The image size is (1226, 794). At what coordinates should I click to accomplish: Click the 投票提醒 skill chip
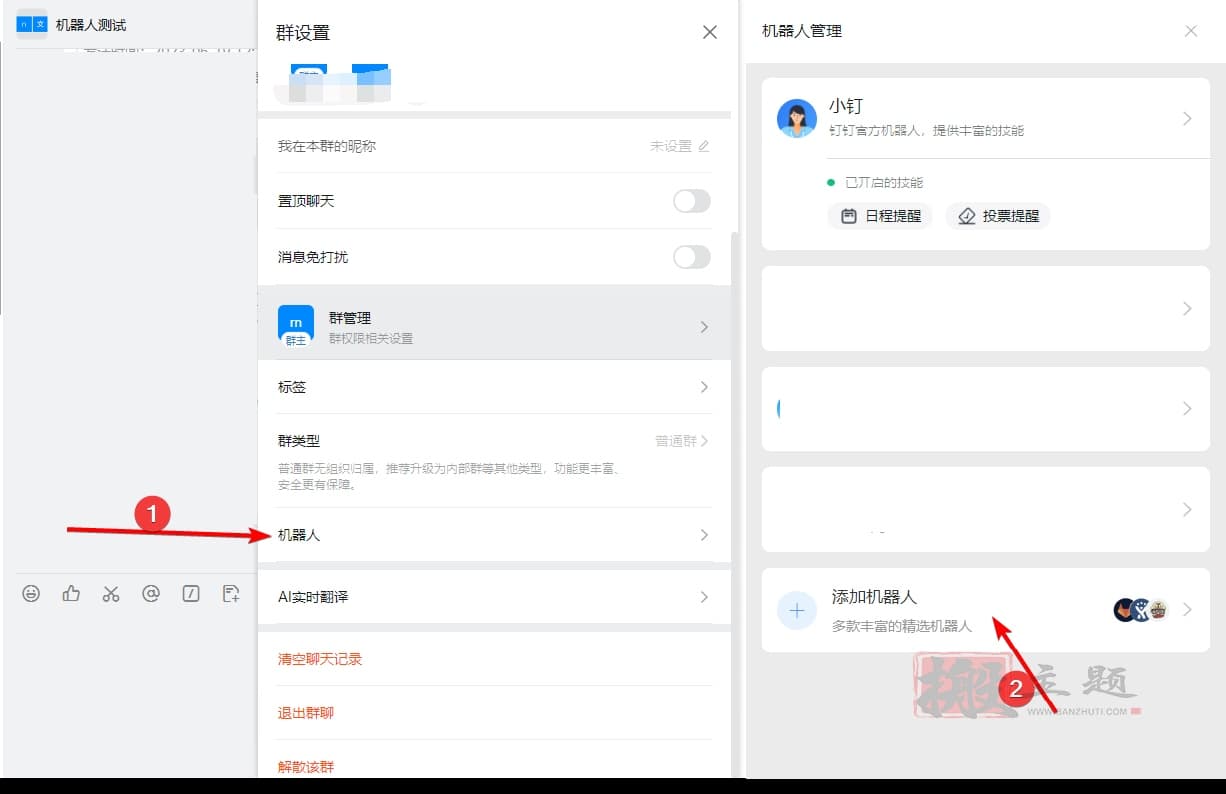tap(998, 216)
